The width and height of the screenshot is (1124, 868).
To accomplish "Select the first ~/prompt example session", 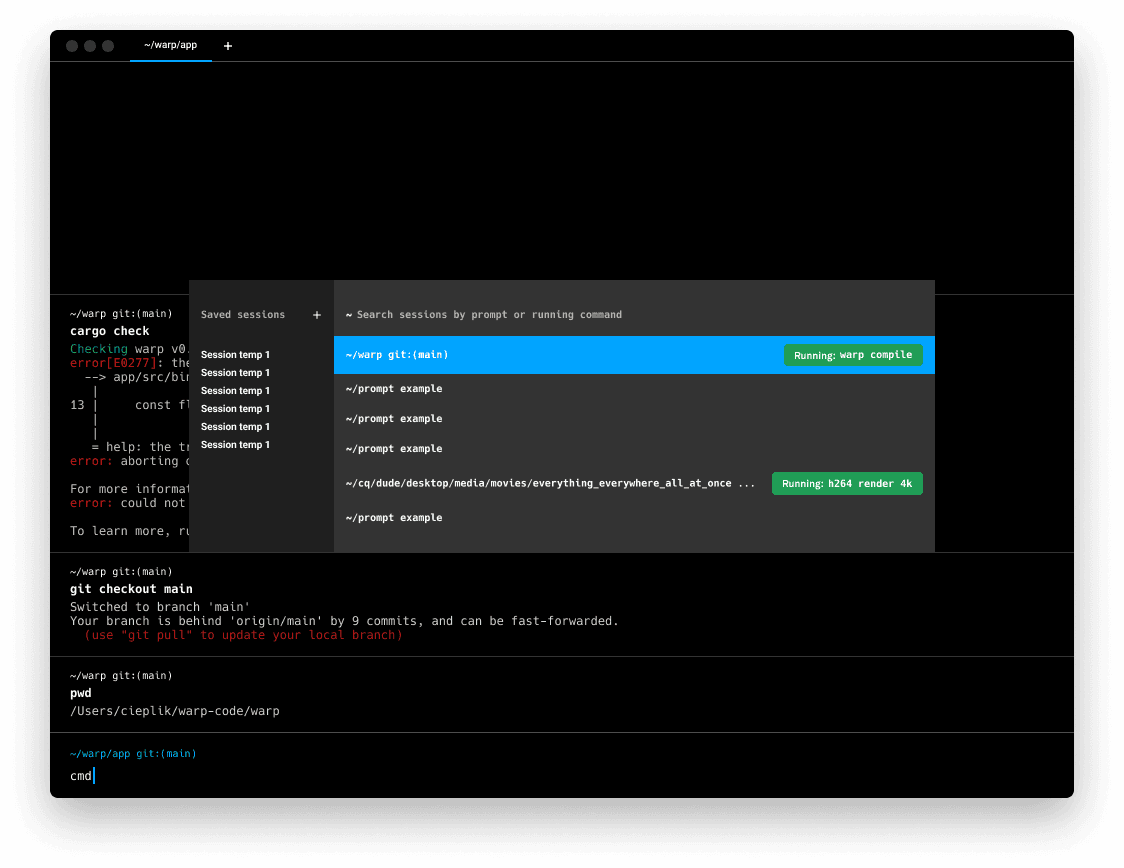I will [x=394, y=389].
